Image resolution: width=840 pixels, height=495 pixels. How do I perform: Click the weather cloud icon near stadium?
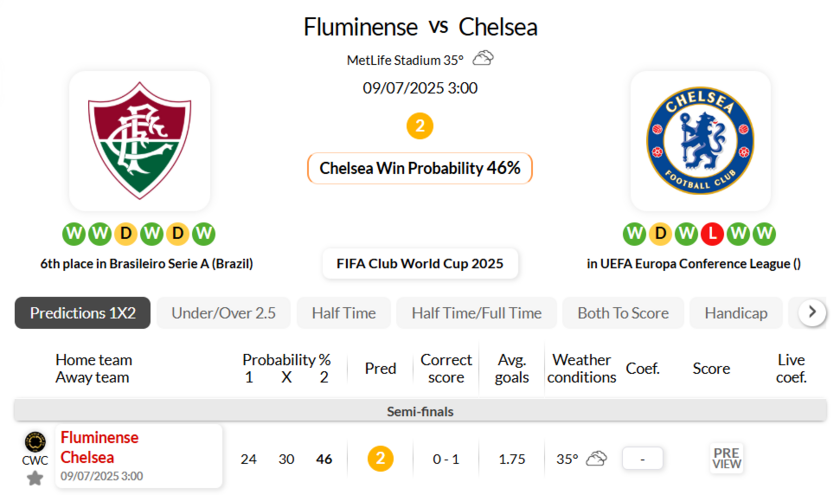coord(483,59)
